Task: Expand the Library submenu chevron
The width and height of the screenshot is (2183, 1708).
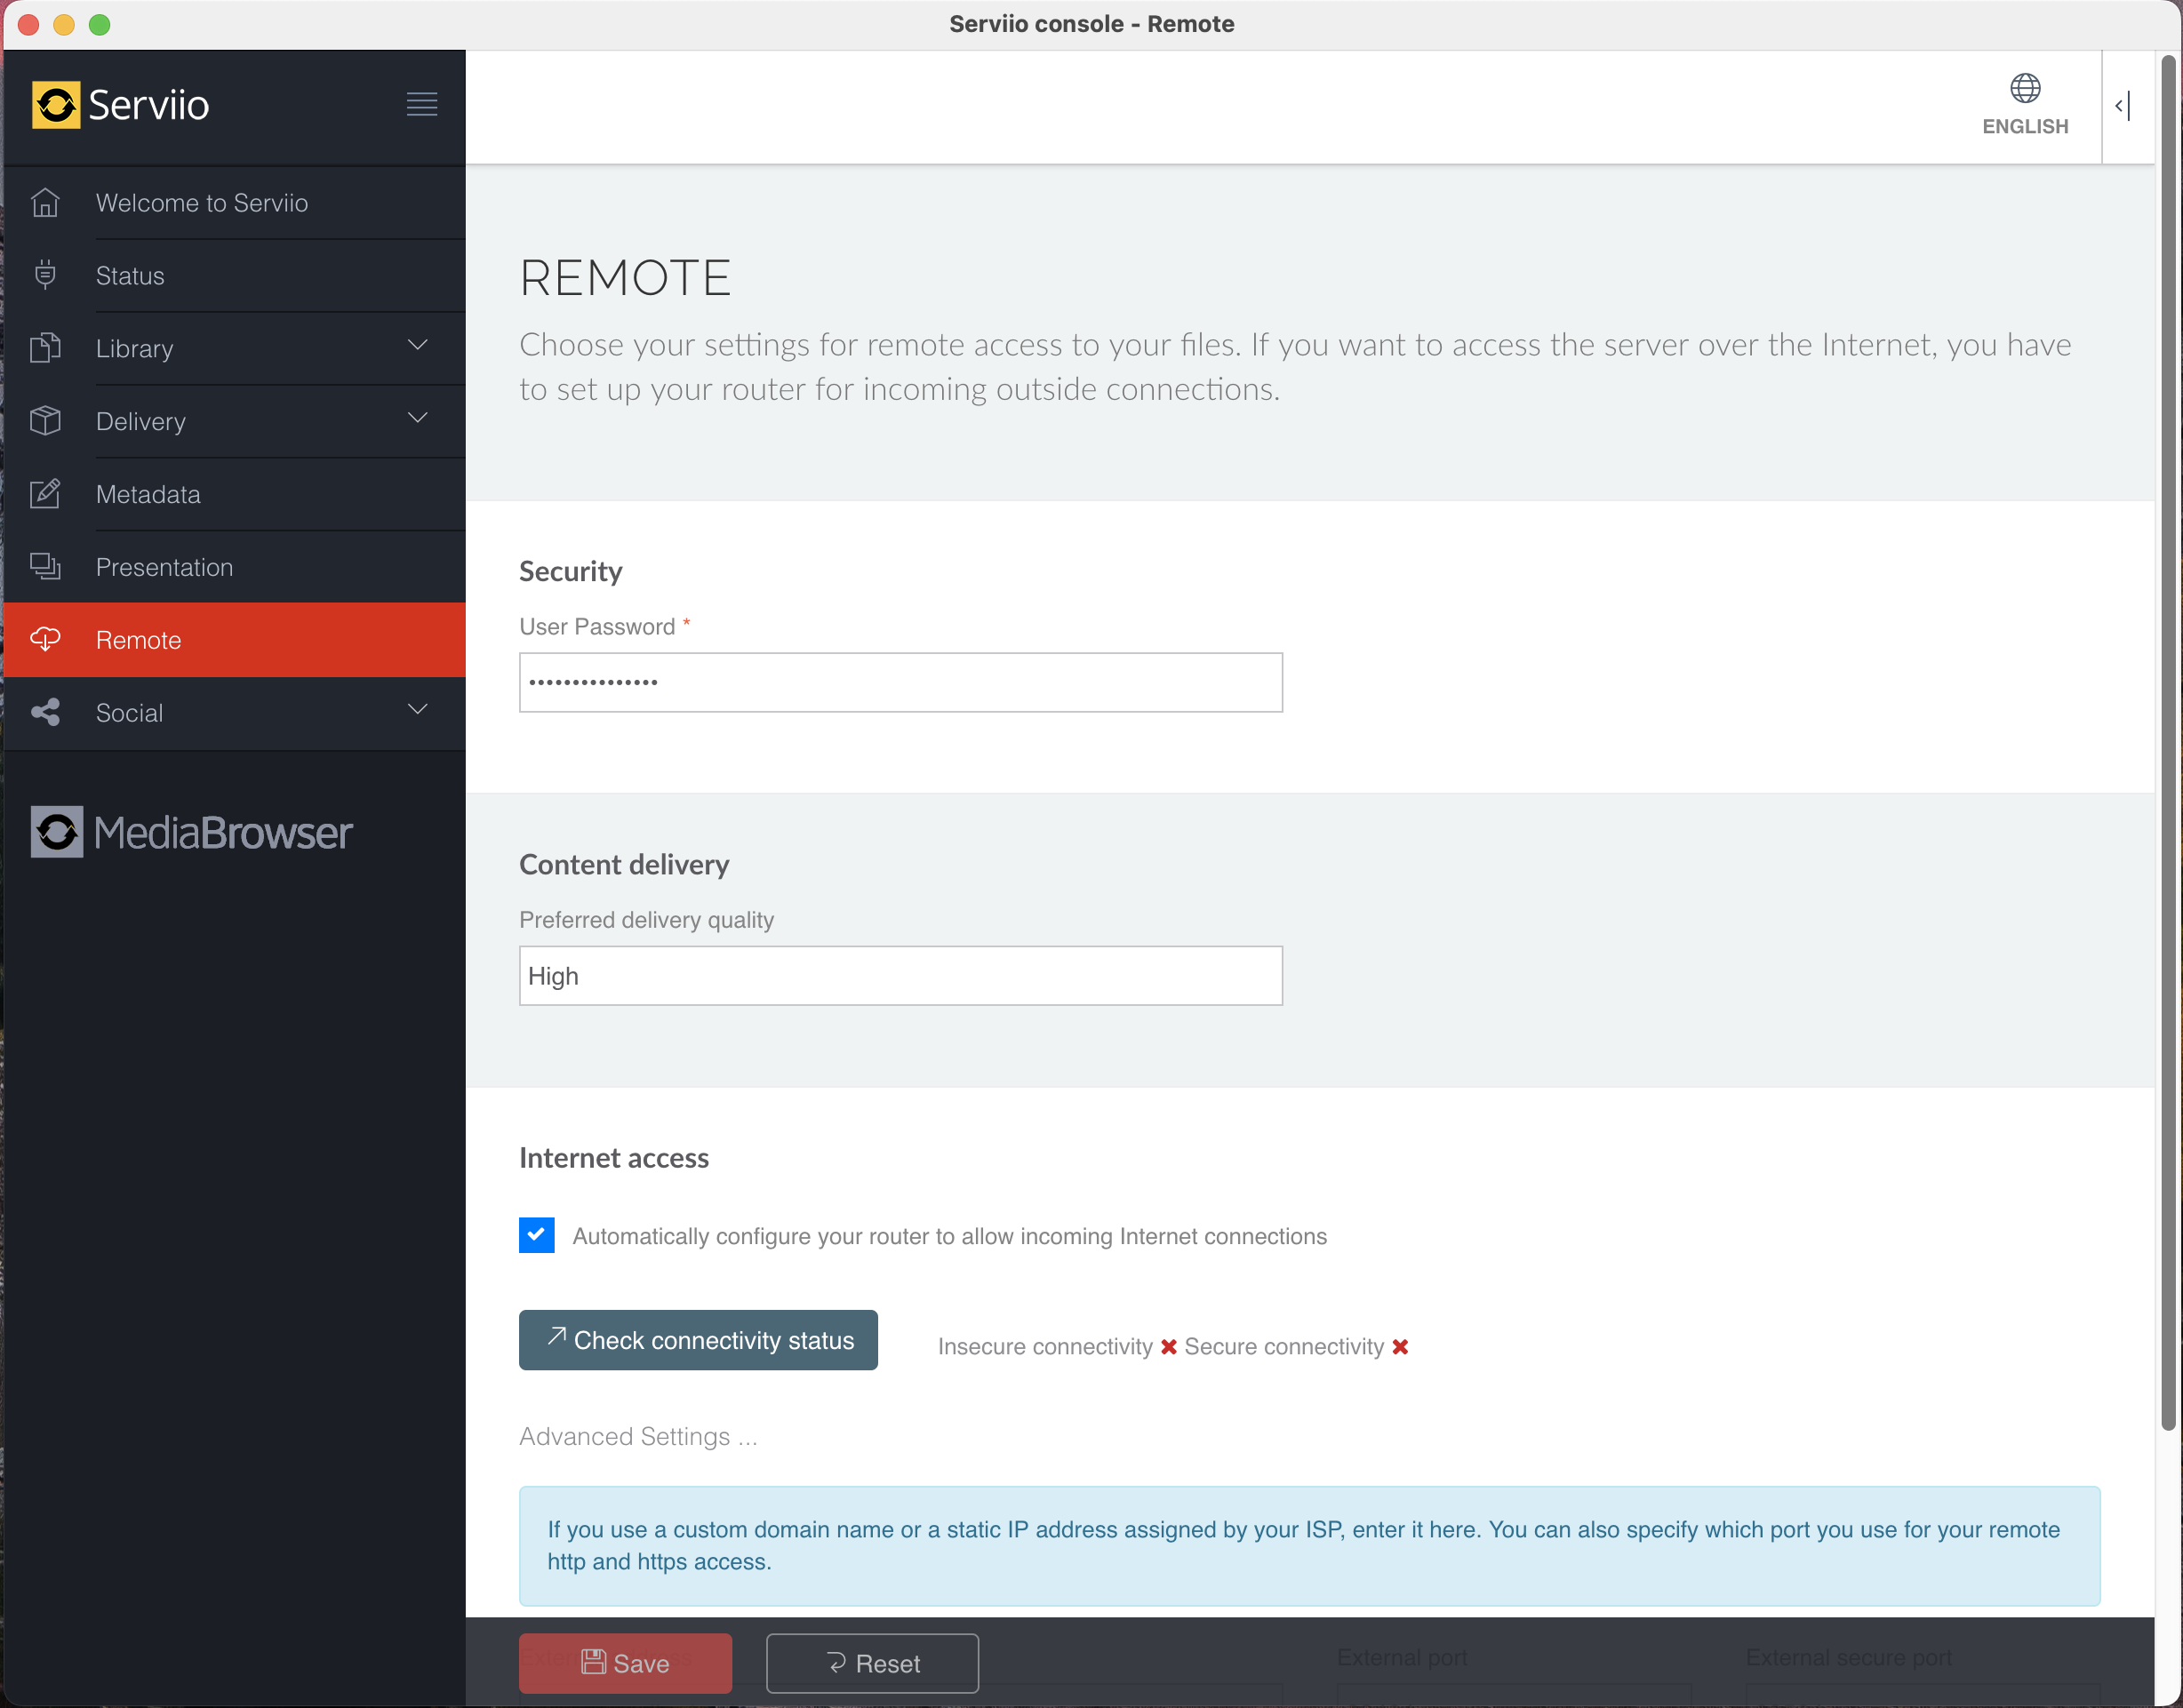Action: pyautogui.click(x=418, y=346)
